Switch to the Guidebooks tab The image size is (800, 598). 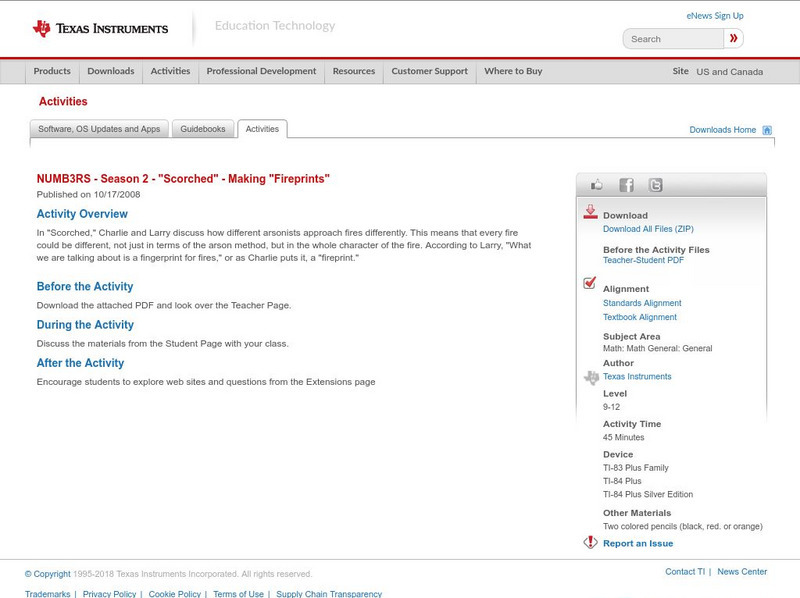tap(203, 128)
